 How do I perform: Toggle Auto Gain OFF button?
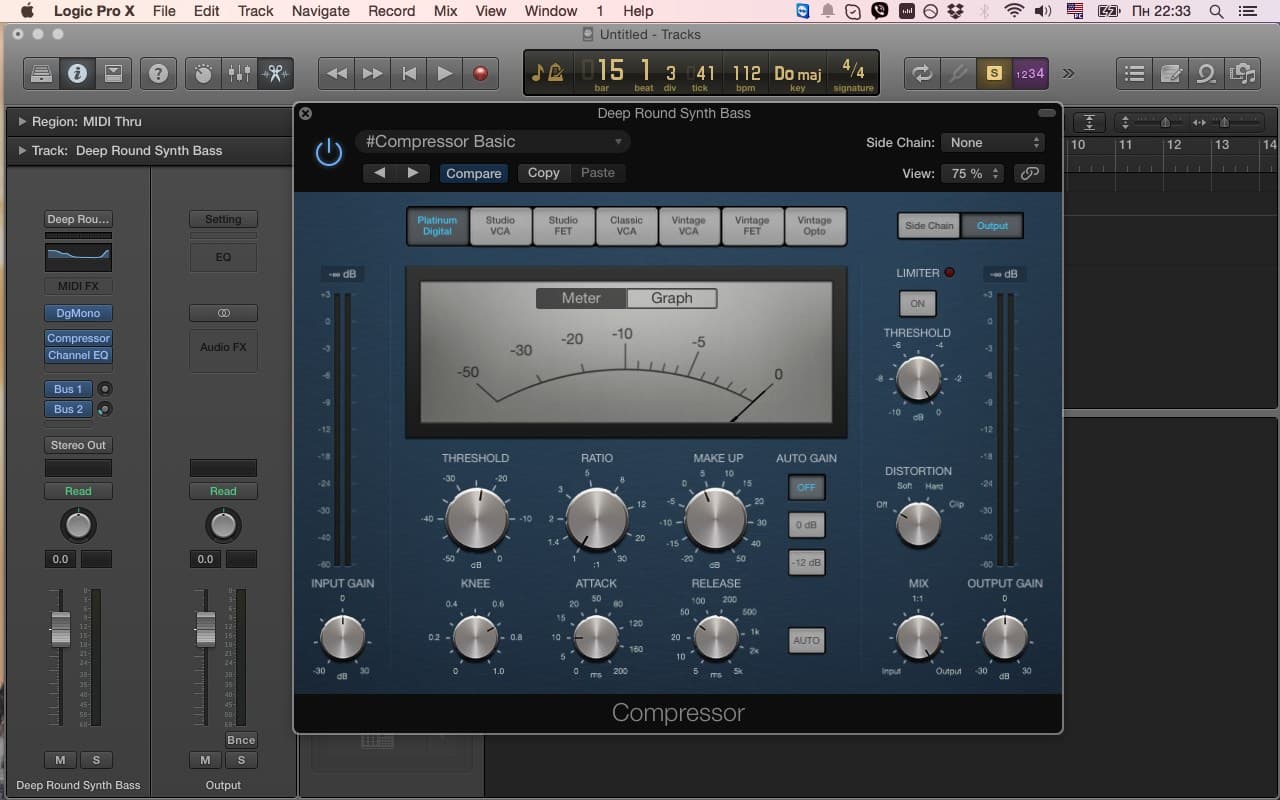coord(806,488)
